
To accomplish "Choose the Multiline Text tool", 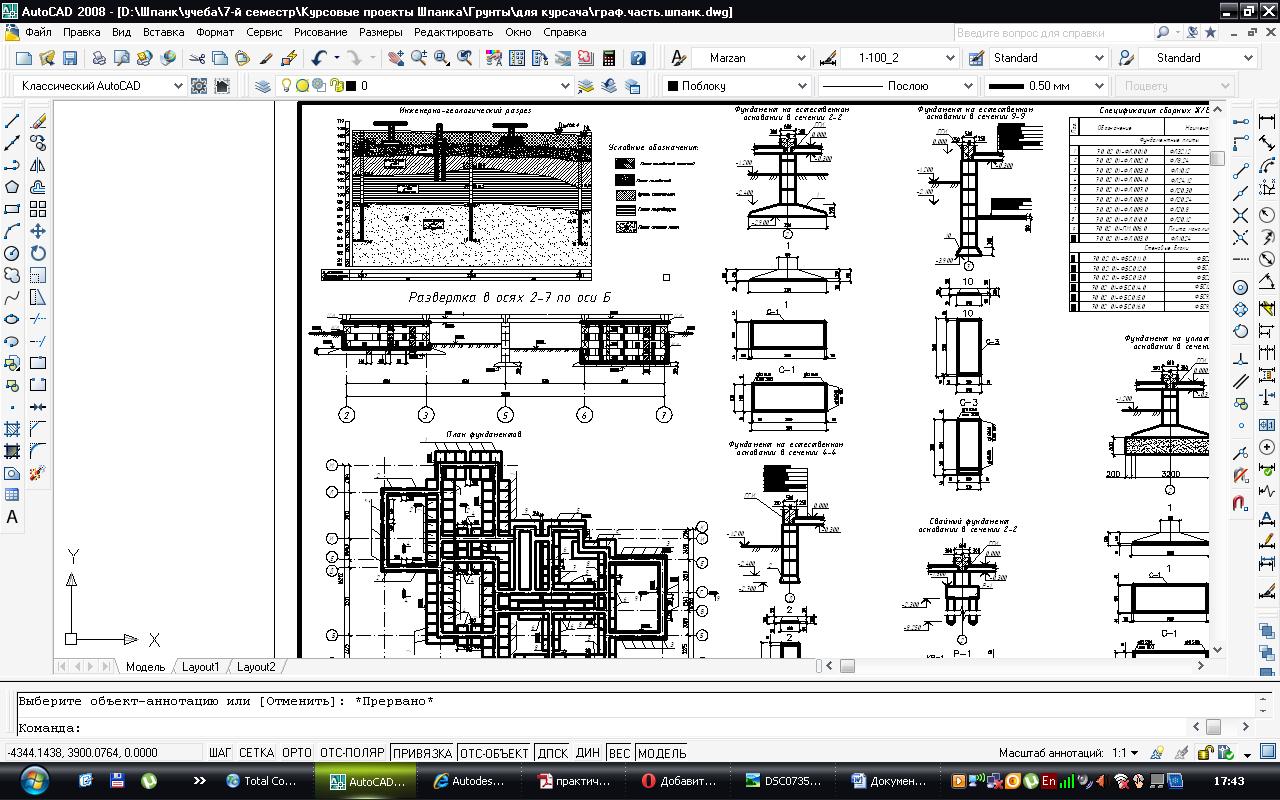I will click(x=12, y=517).
